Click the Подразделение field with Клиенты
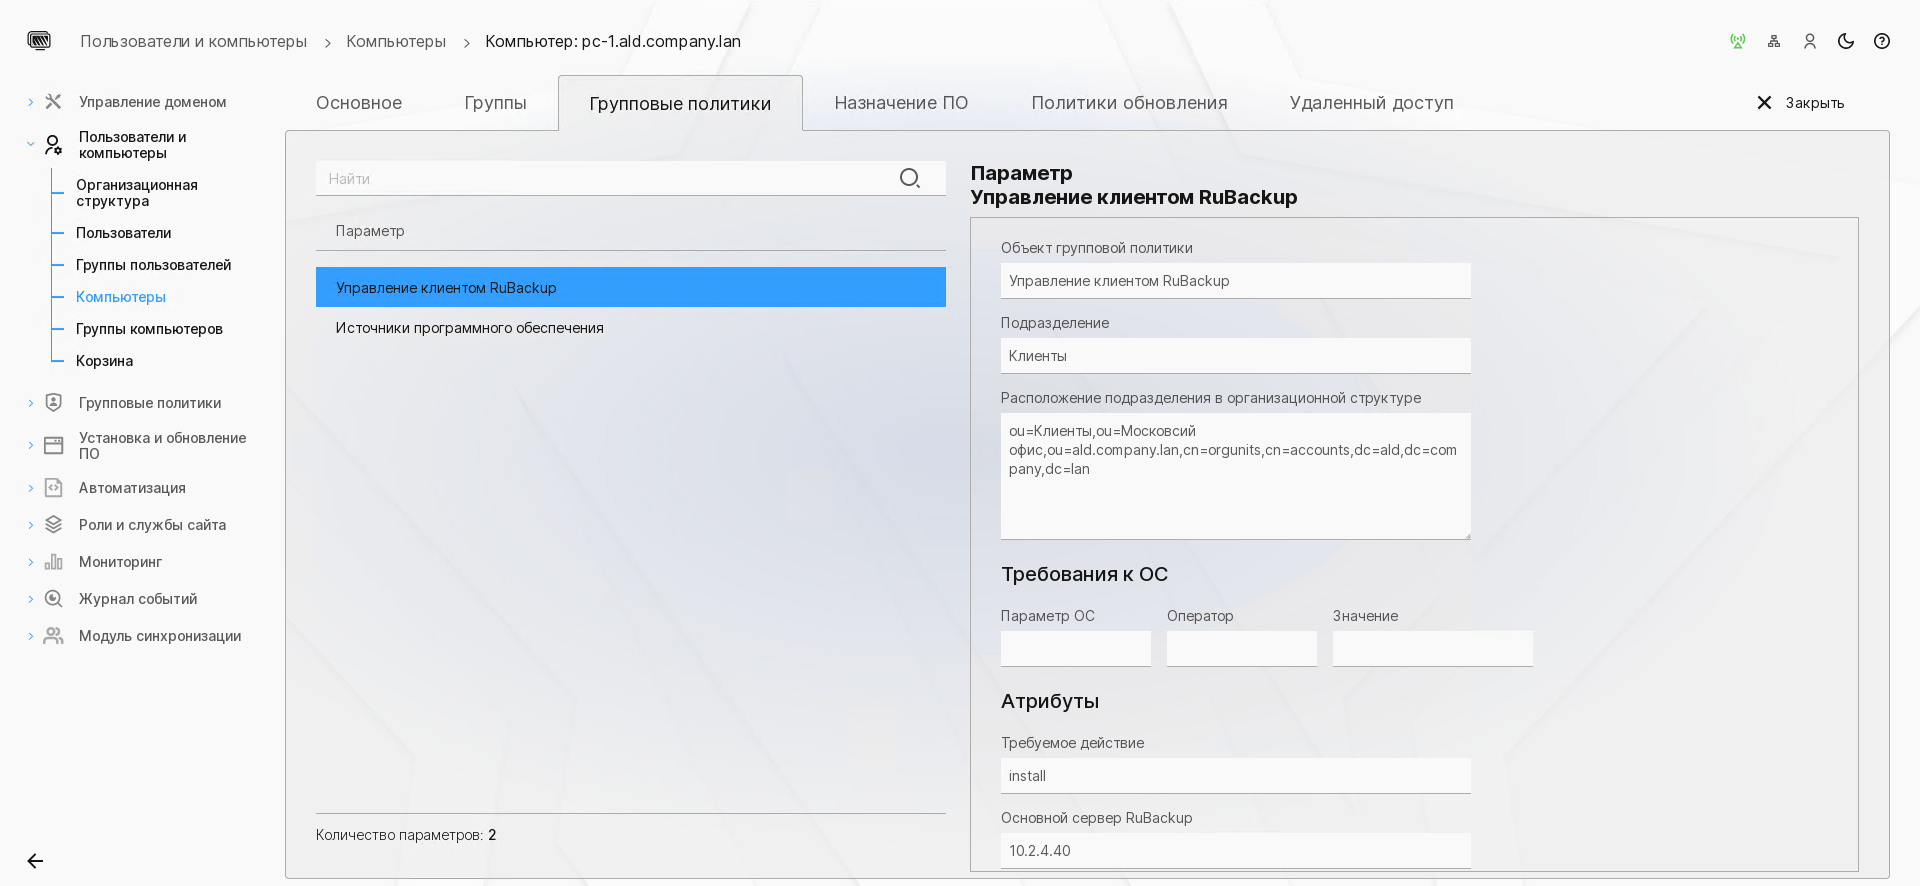The width and height of the screenshot is (1920, 886). click(x=1235, y=356)
